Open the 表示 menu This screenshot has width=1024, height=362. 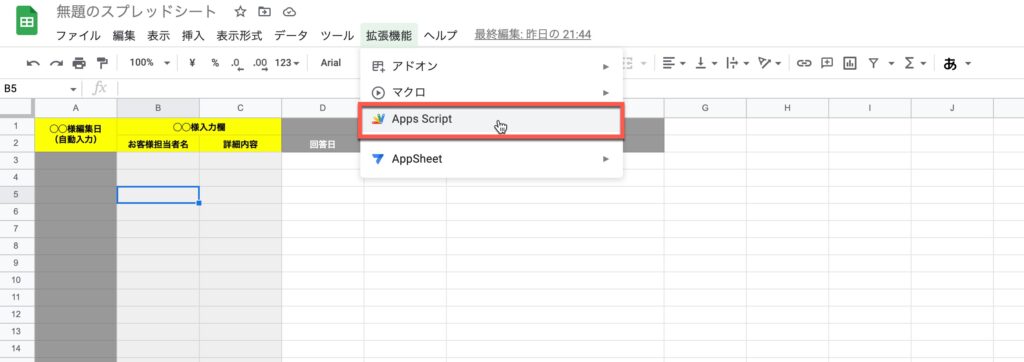coord(159,35)
